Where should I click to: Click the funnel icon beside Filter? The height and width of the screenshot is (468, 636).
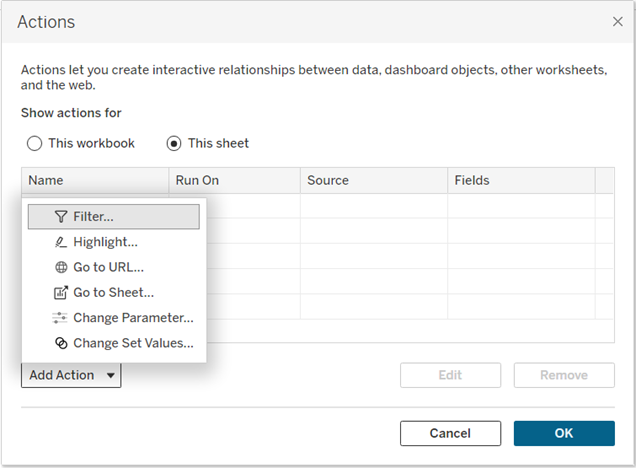[61, 217]
